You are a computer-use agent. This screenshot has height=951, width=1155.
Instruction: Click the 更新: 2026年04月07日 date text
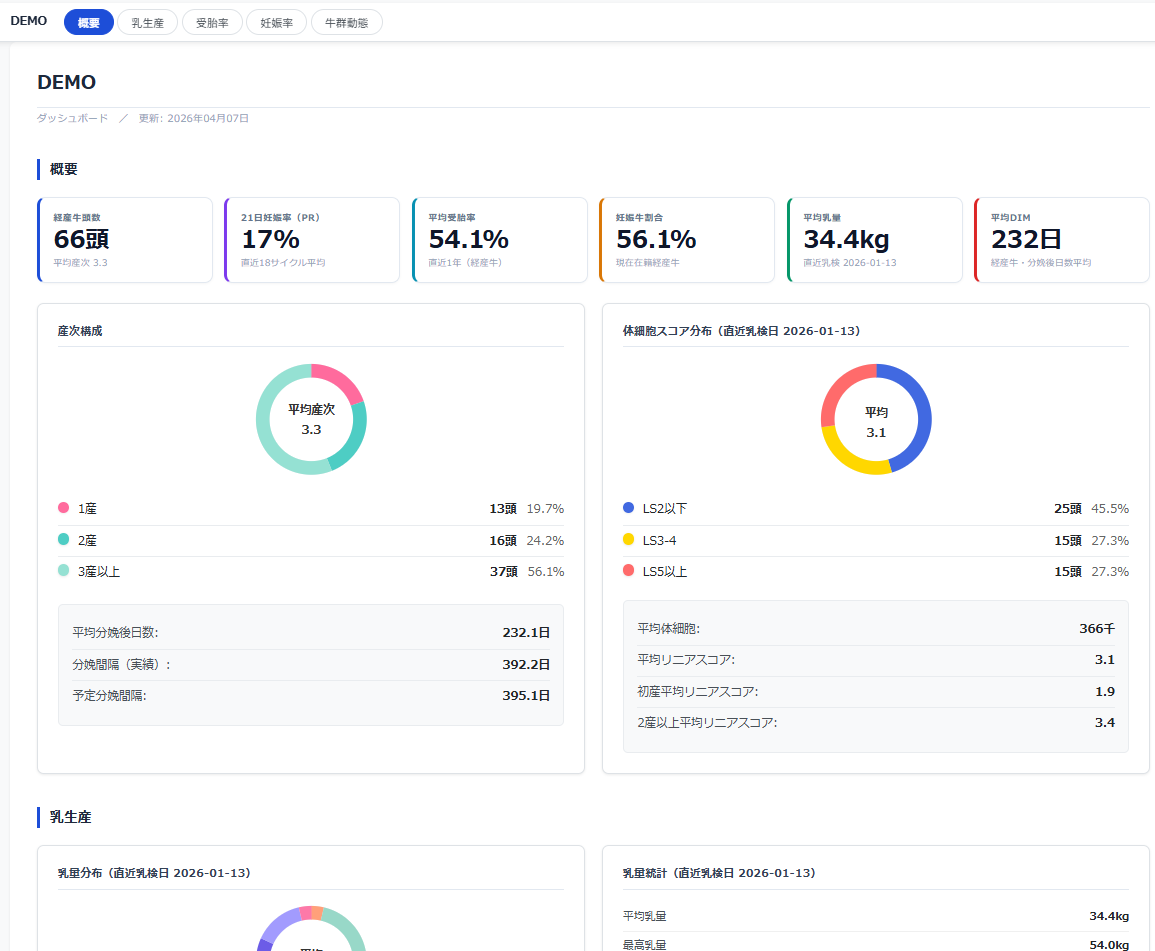[x=194, y=118]
